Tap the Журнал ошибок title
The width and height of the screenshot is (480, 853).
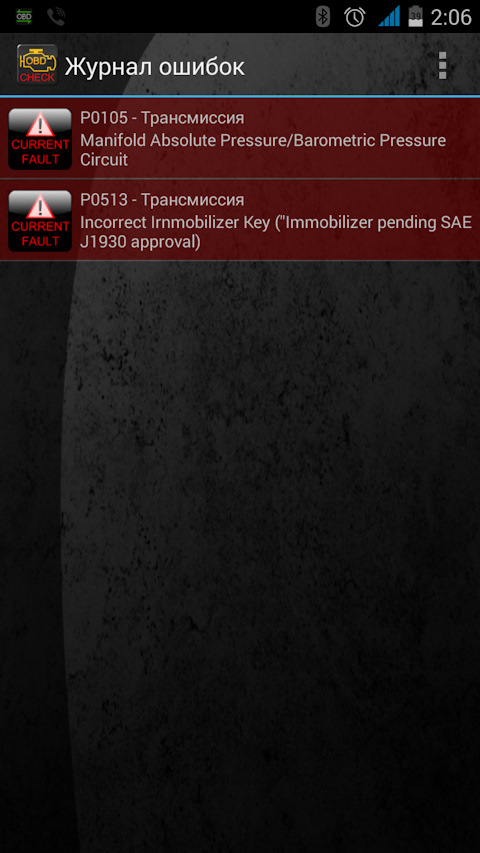[155, 67]
